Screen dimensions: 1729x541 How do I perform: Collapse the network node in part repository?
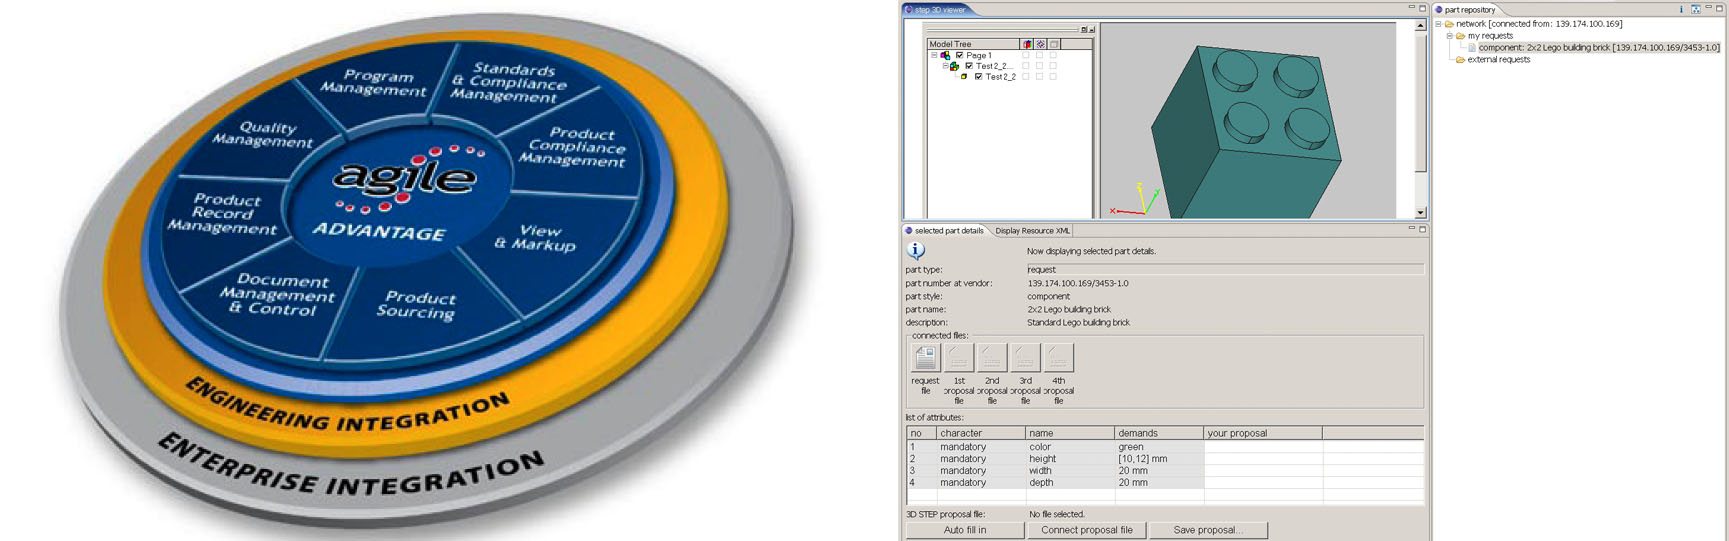(x=1439, y=24)
